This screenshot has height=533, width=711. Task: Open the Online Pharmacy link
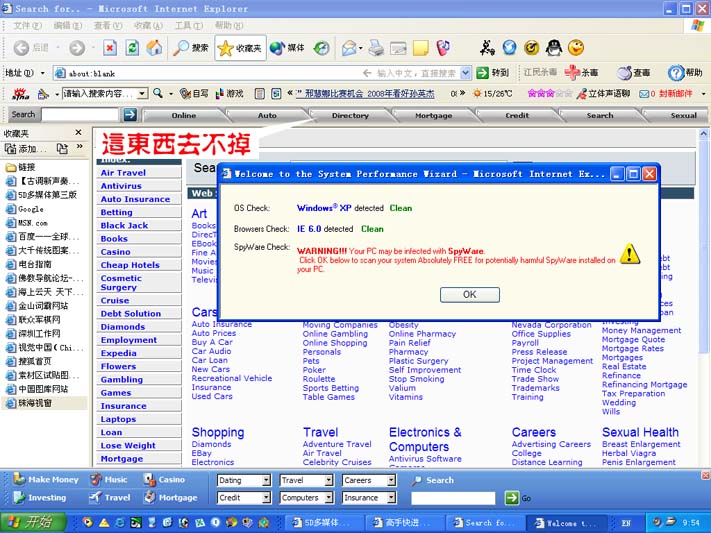pyautogui.click(x=422, y=333)
